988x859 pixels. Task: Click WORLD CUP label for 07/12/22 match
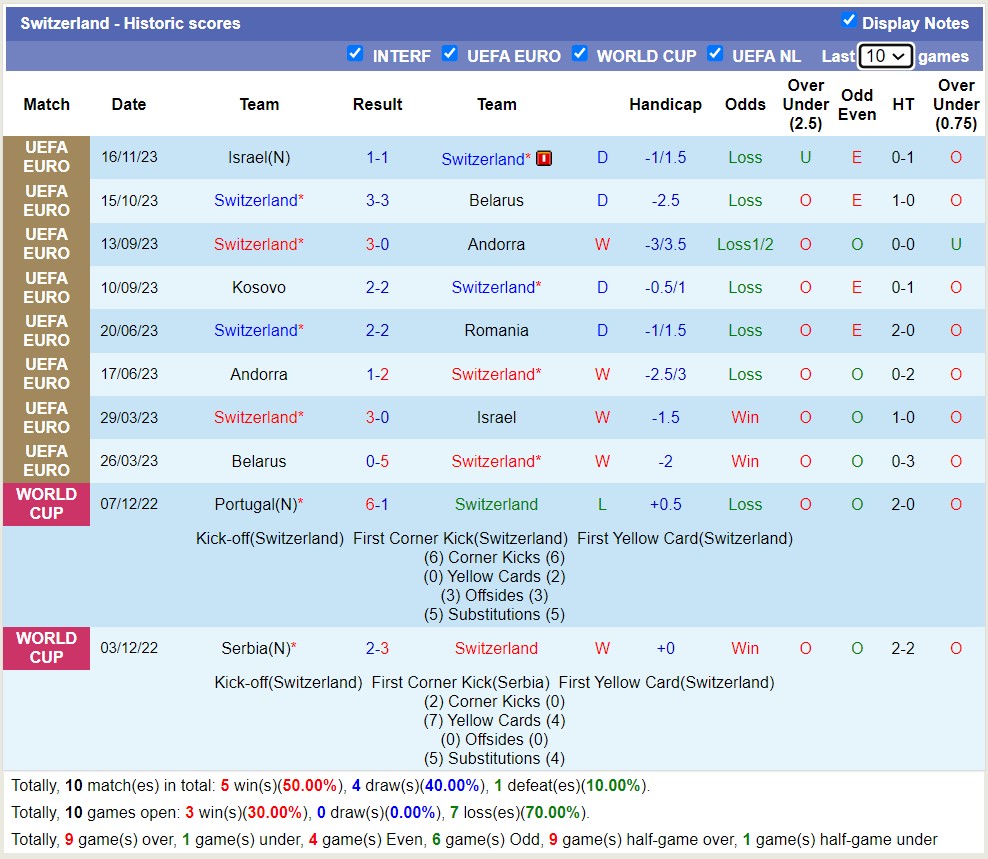coord(46,504)
